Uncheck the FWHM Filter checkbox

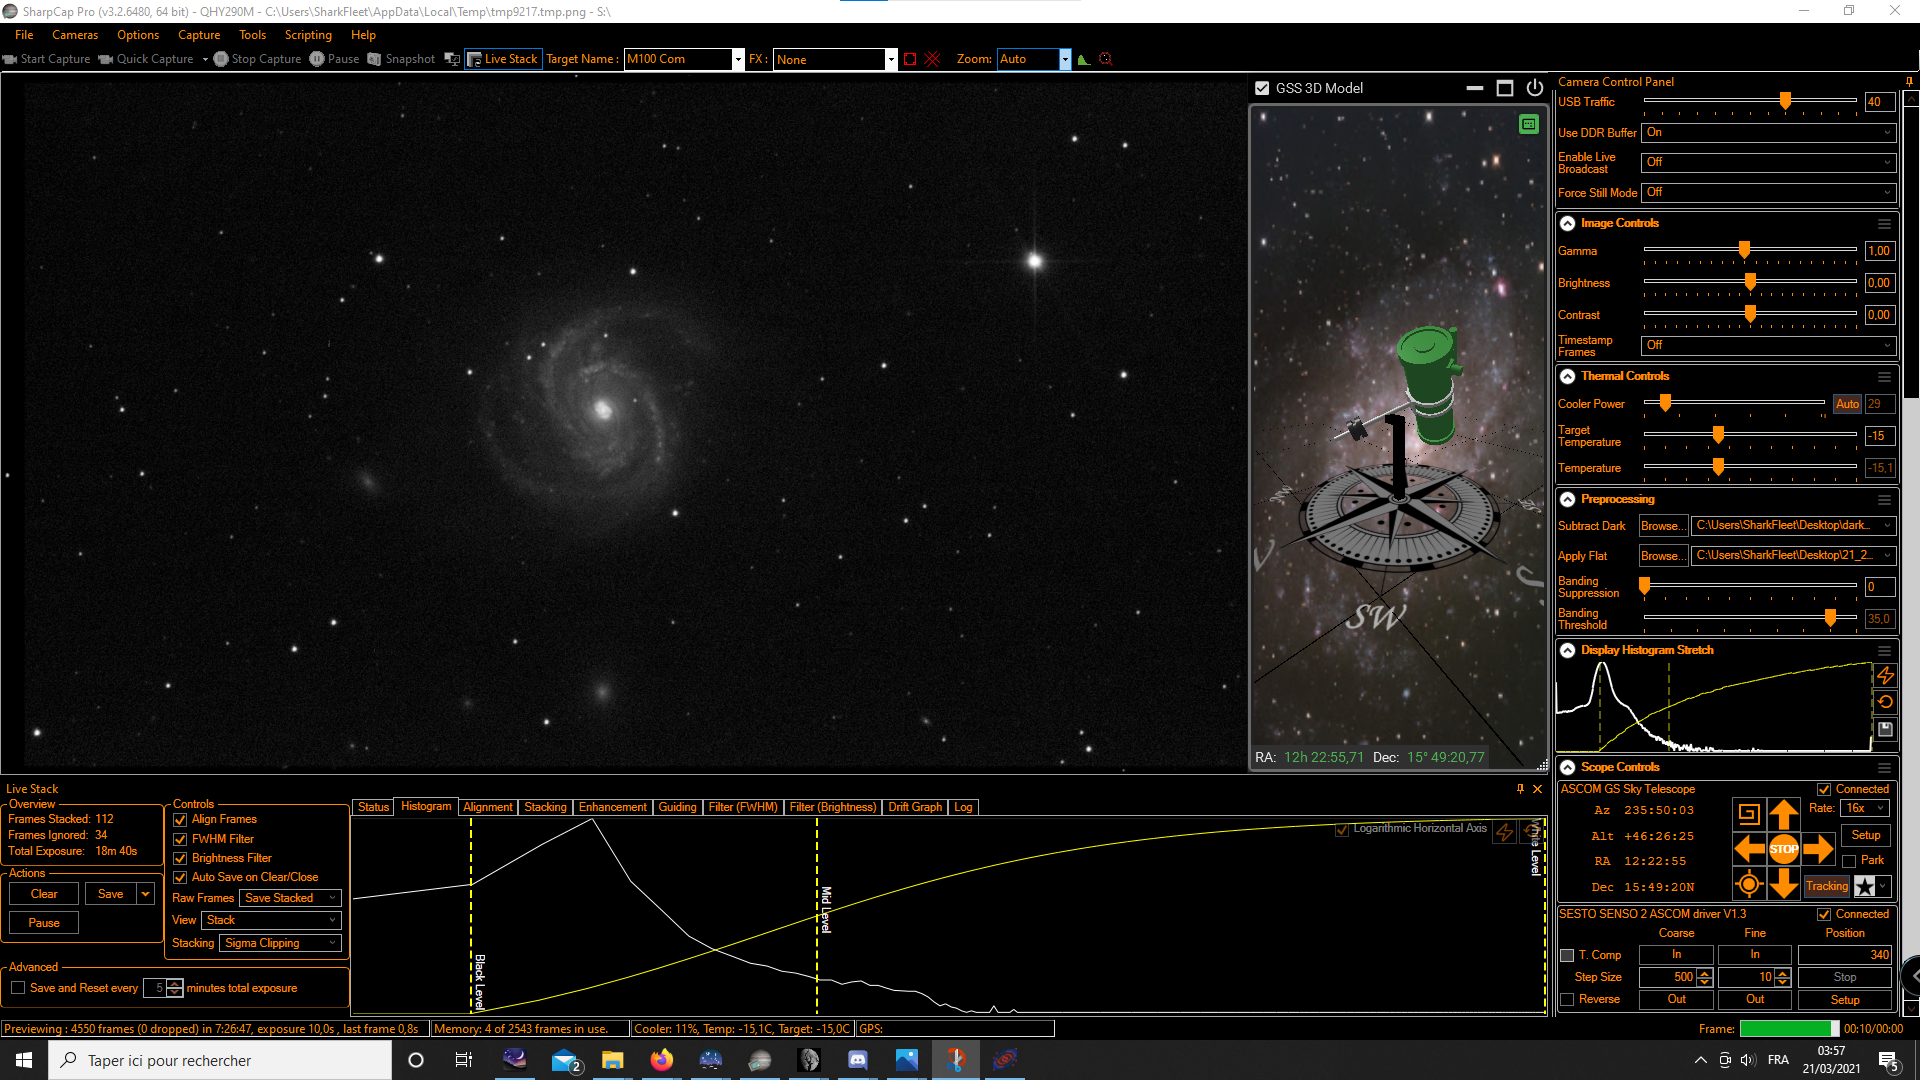point(180,839)
